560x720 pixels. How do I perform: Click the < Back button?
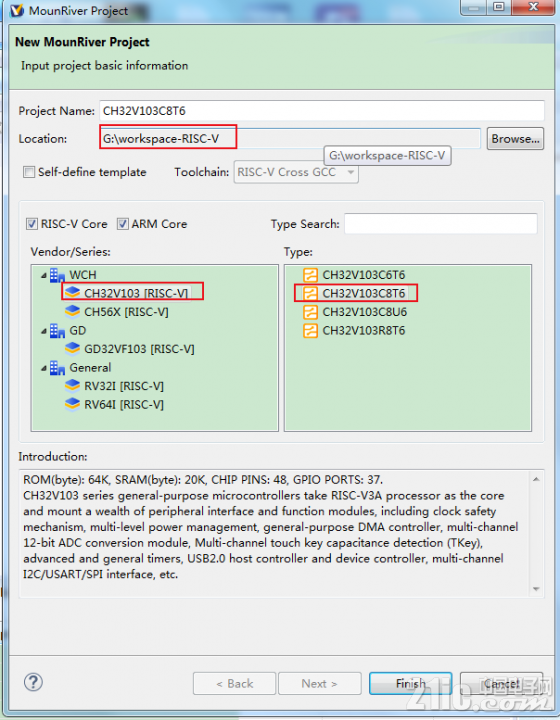point(235,684)
